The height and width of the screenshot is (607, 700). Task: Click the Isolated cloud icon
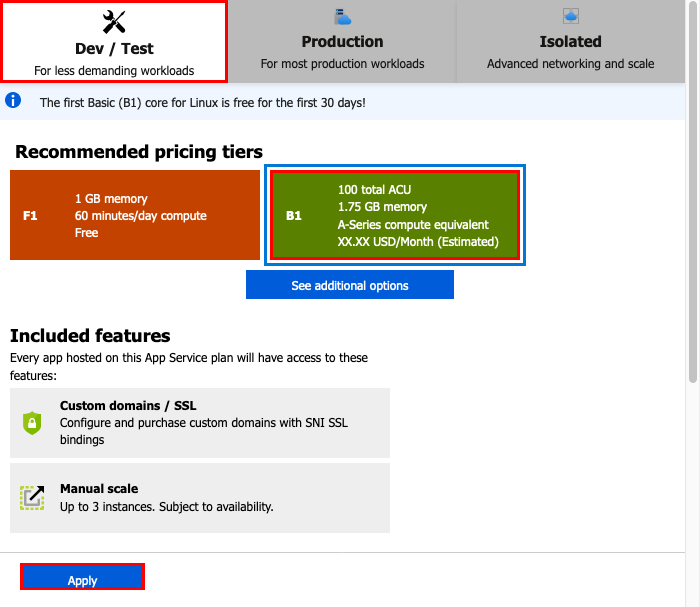coord(571,16)
